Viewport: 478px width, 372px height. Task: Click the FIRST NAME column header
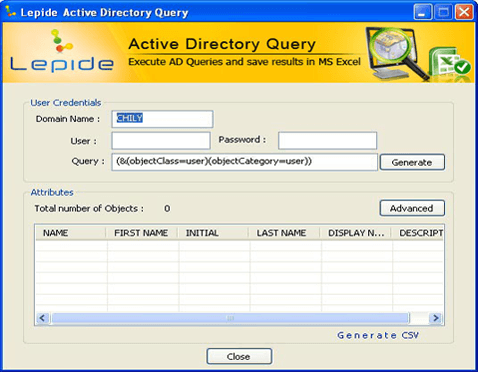point(142,233)
